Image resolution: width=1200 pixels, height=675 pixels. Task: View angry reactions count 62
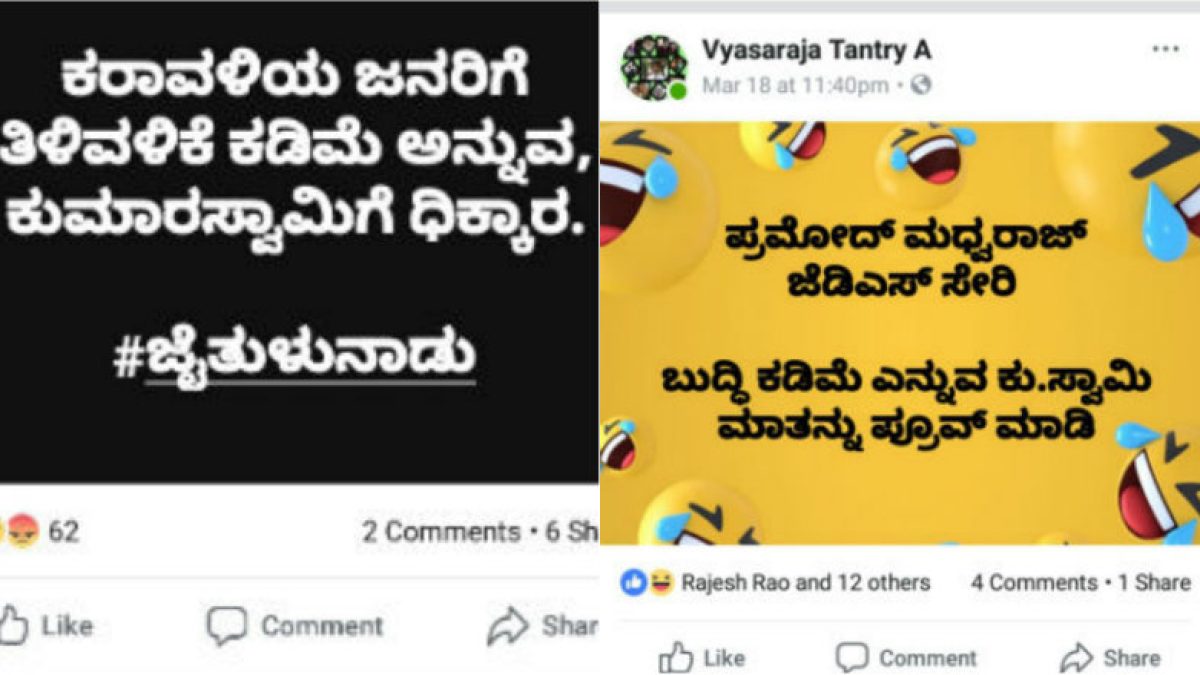[64, 532]
